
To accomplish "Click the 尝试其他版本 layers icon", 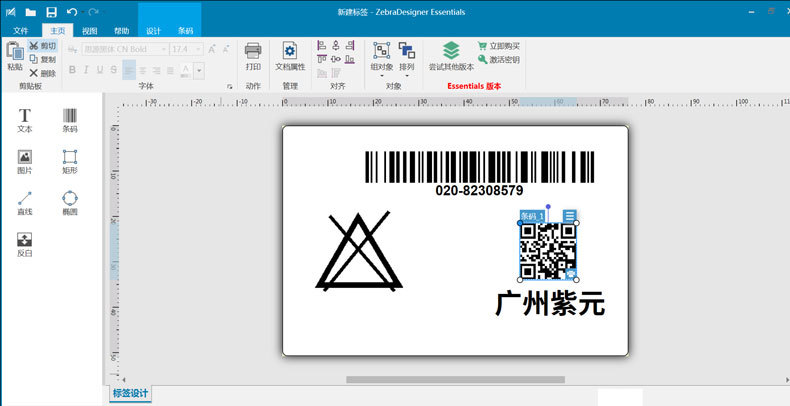I will (451, 50).
